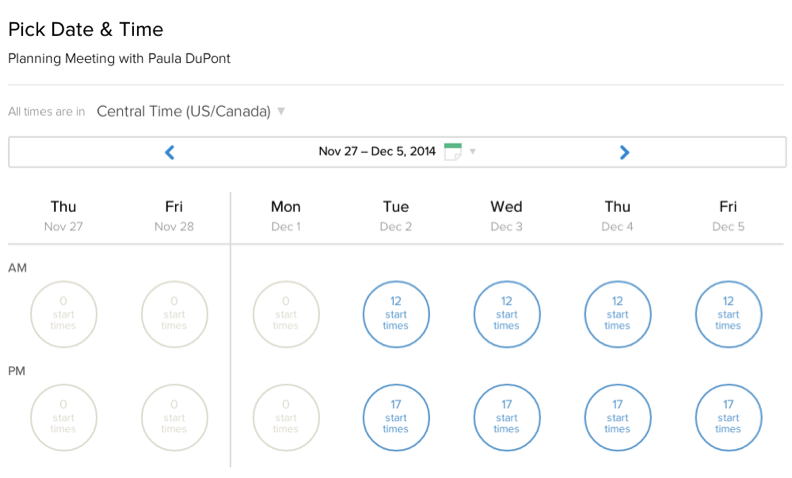The height and width of the screenshot is (478, 792).
Task: Click the Tue Dec 2 column header
Action: [396, 216]
